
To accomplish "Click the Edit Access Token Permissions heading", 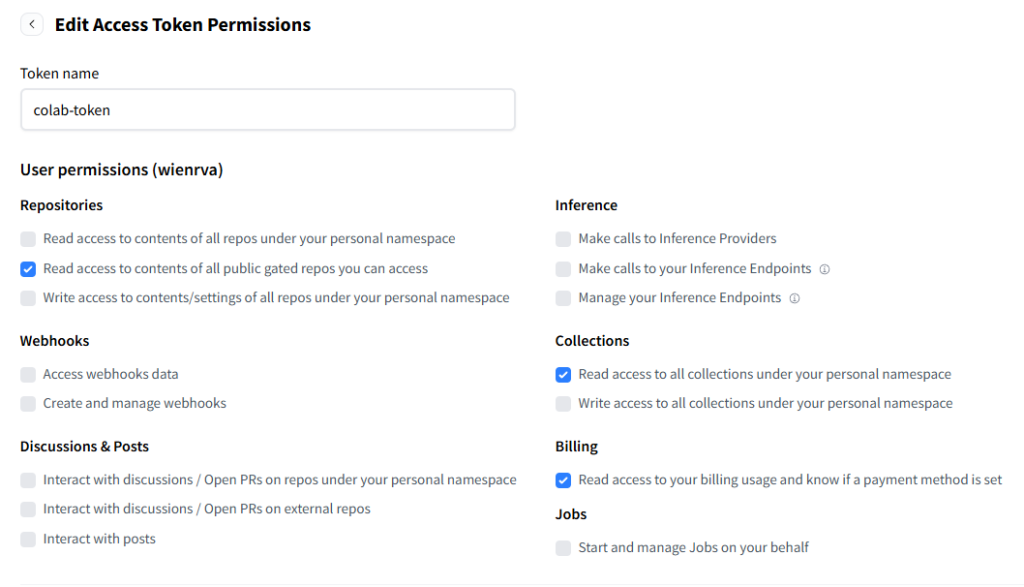I will (182, 25).
